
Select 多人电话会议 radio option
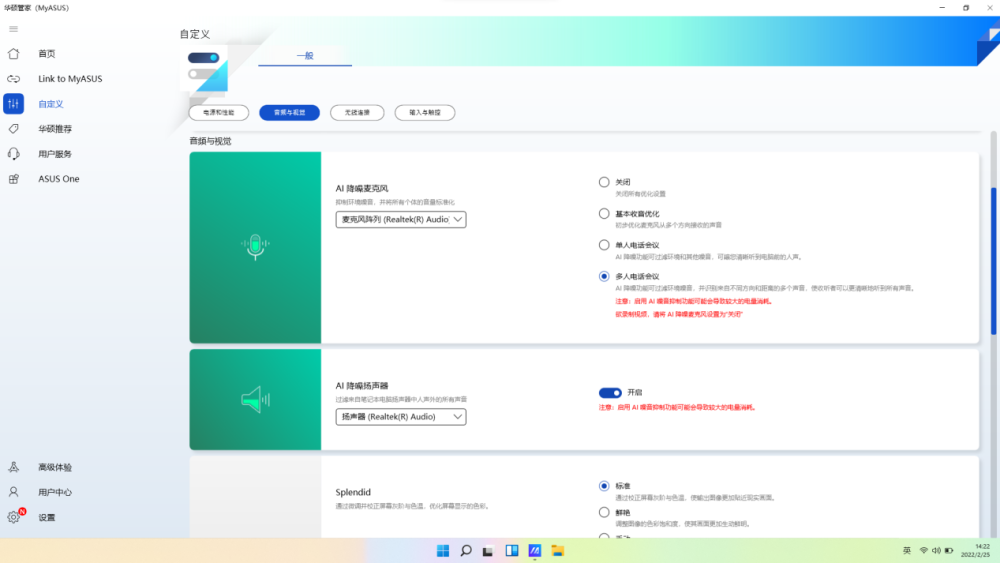click(x=604, y=276)
